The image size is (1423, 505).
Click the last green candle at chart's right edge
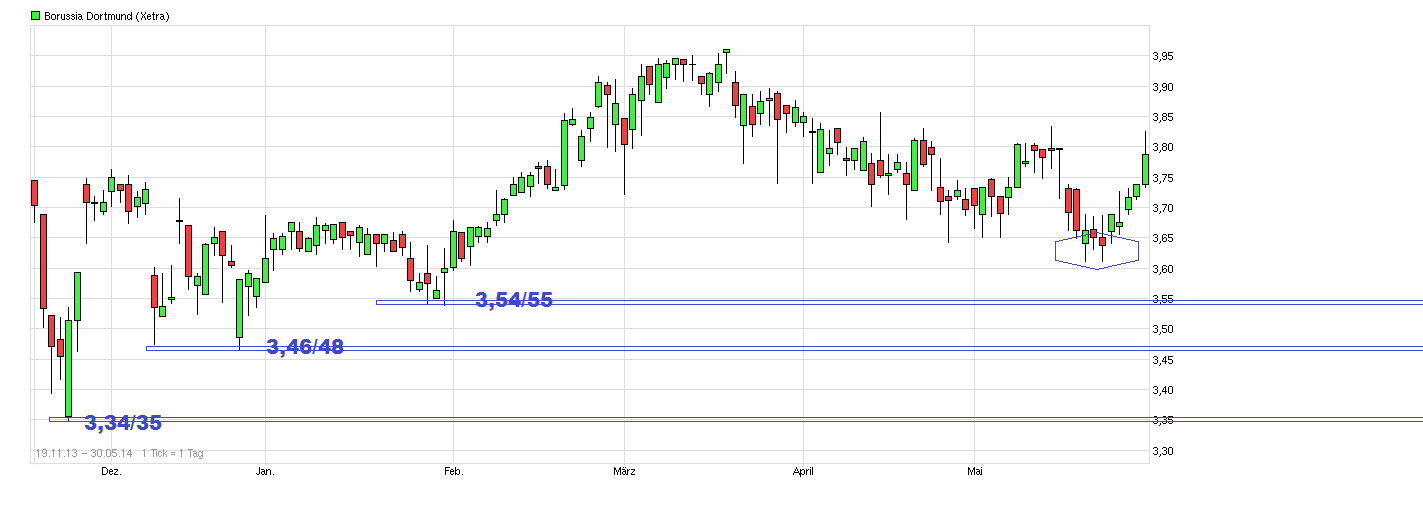(1146, 168)
